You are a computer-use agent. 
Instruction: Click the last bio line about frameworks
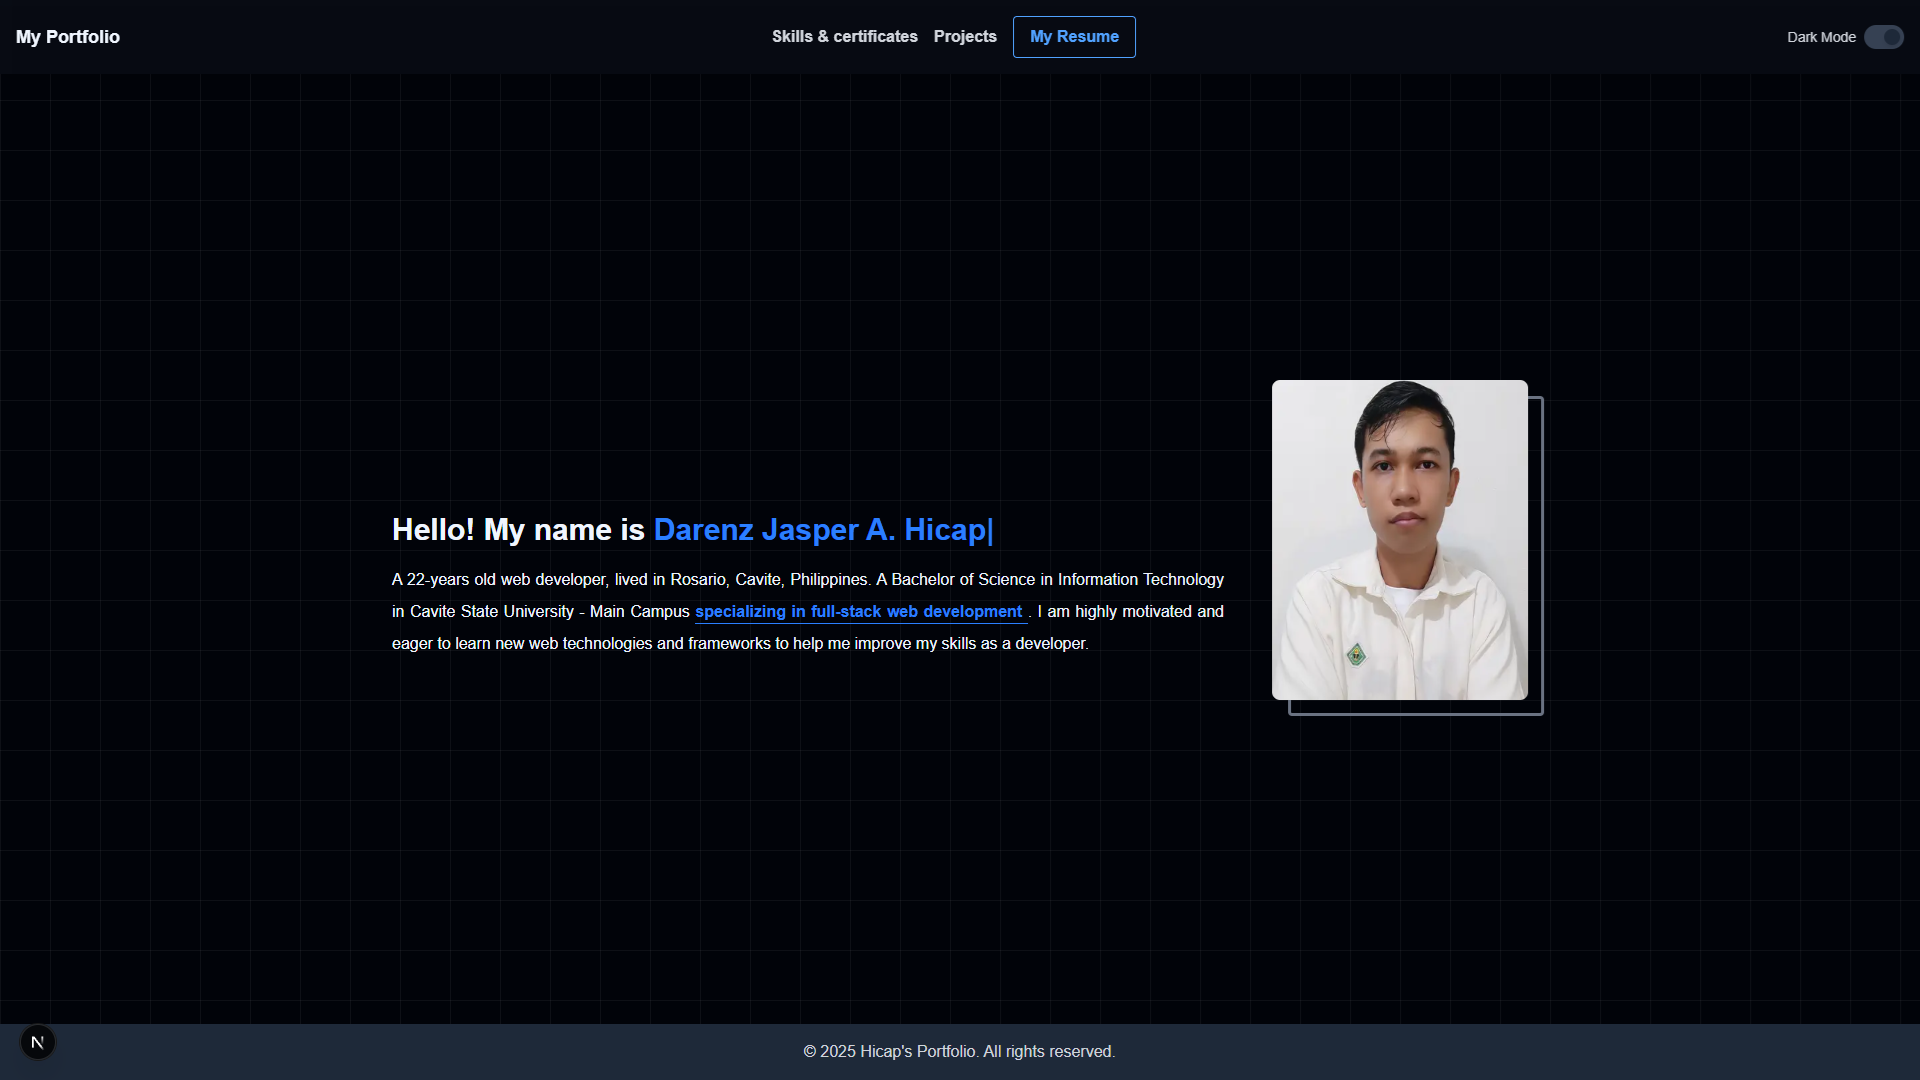739,644
